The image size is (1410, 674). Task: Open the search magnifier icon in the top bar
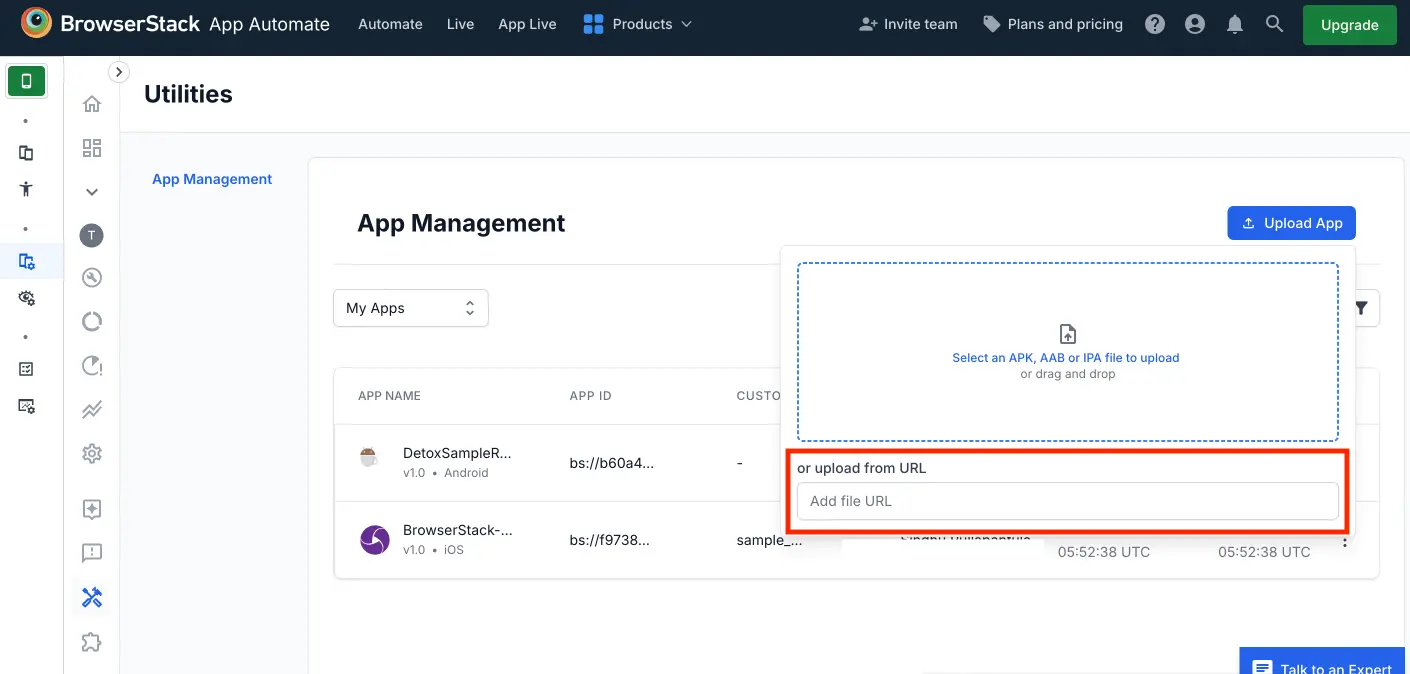click(1274, 23)
